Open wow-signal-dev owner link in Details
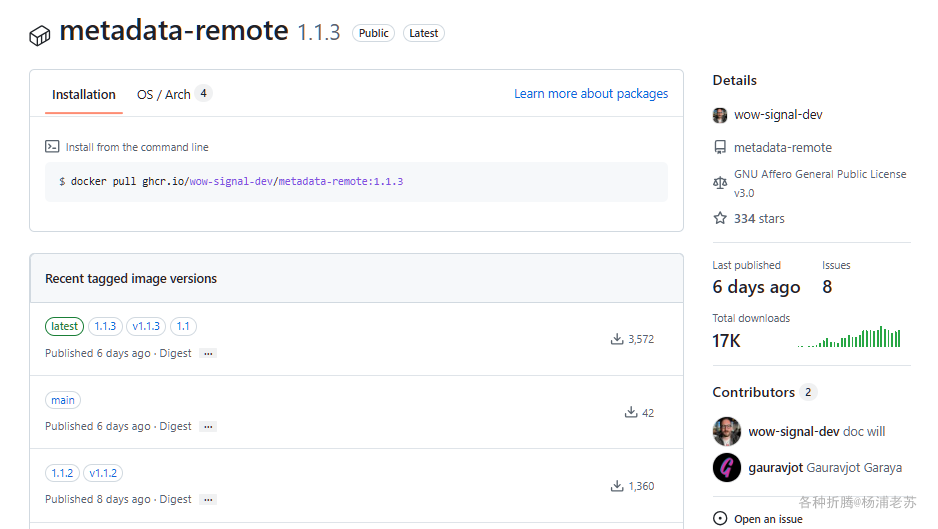The width and height of the screenshot is (938, 529). (778, 115)
